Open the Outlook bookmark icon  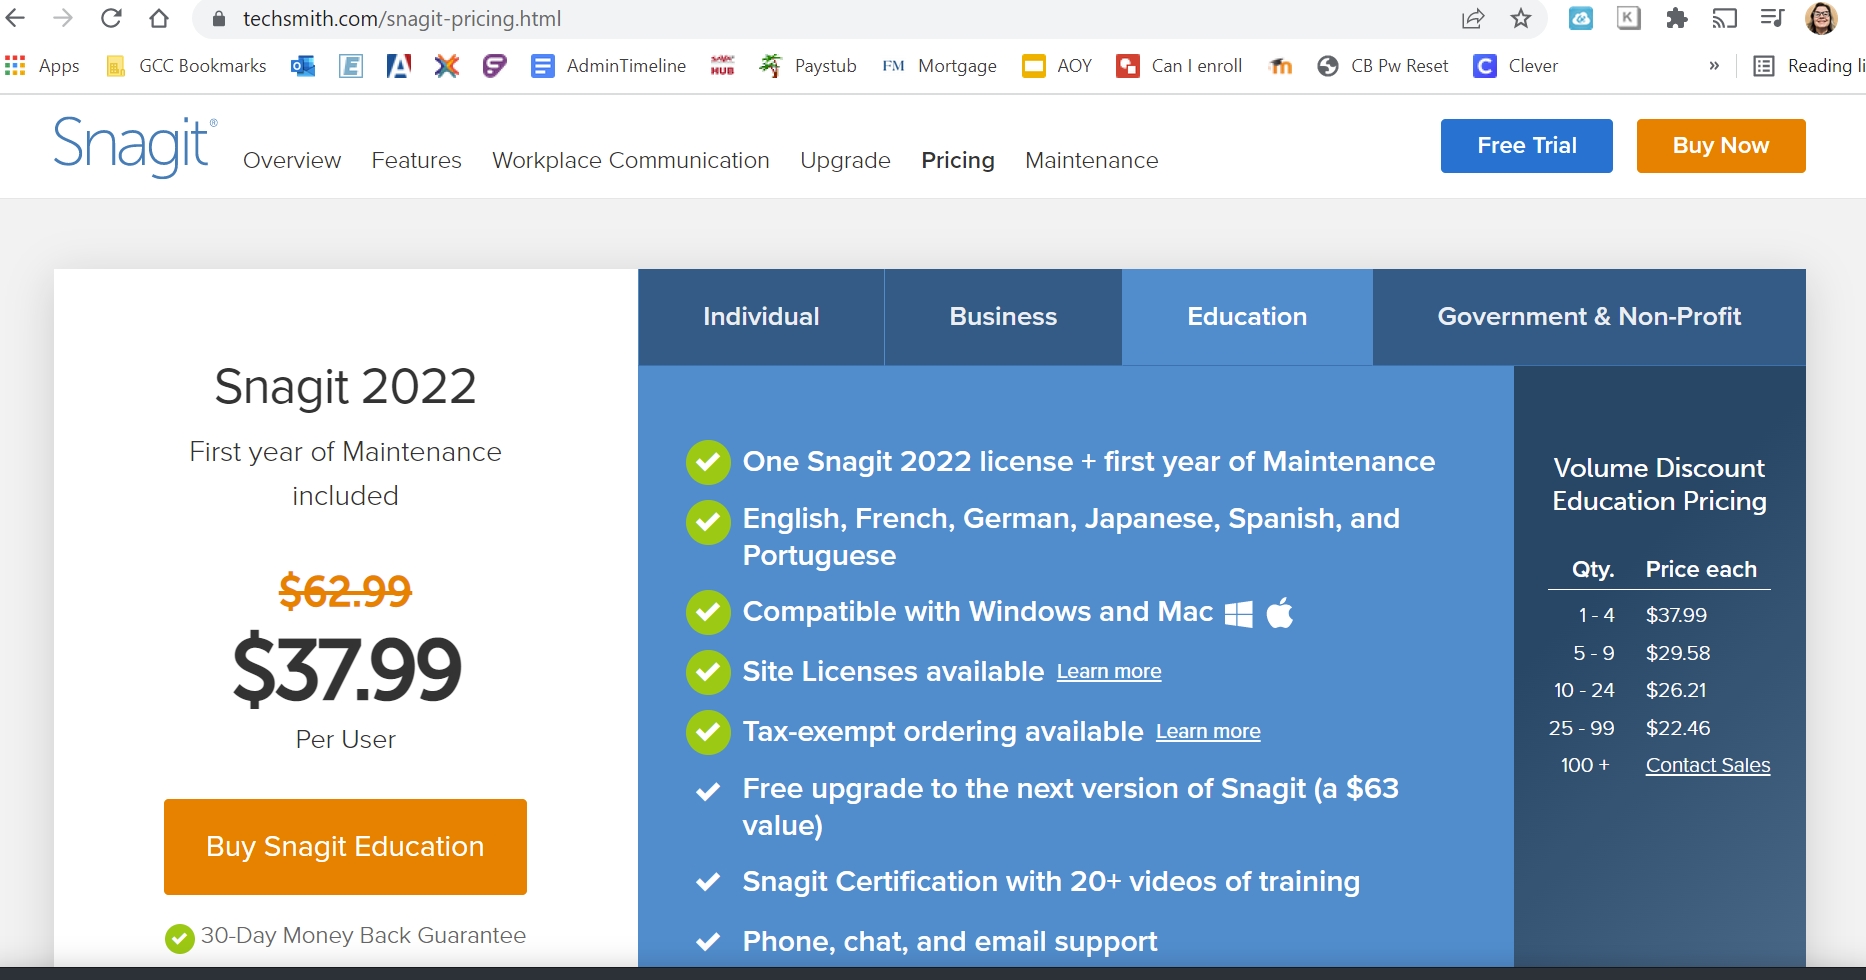coord(303,66)
